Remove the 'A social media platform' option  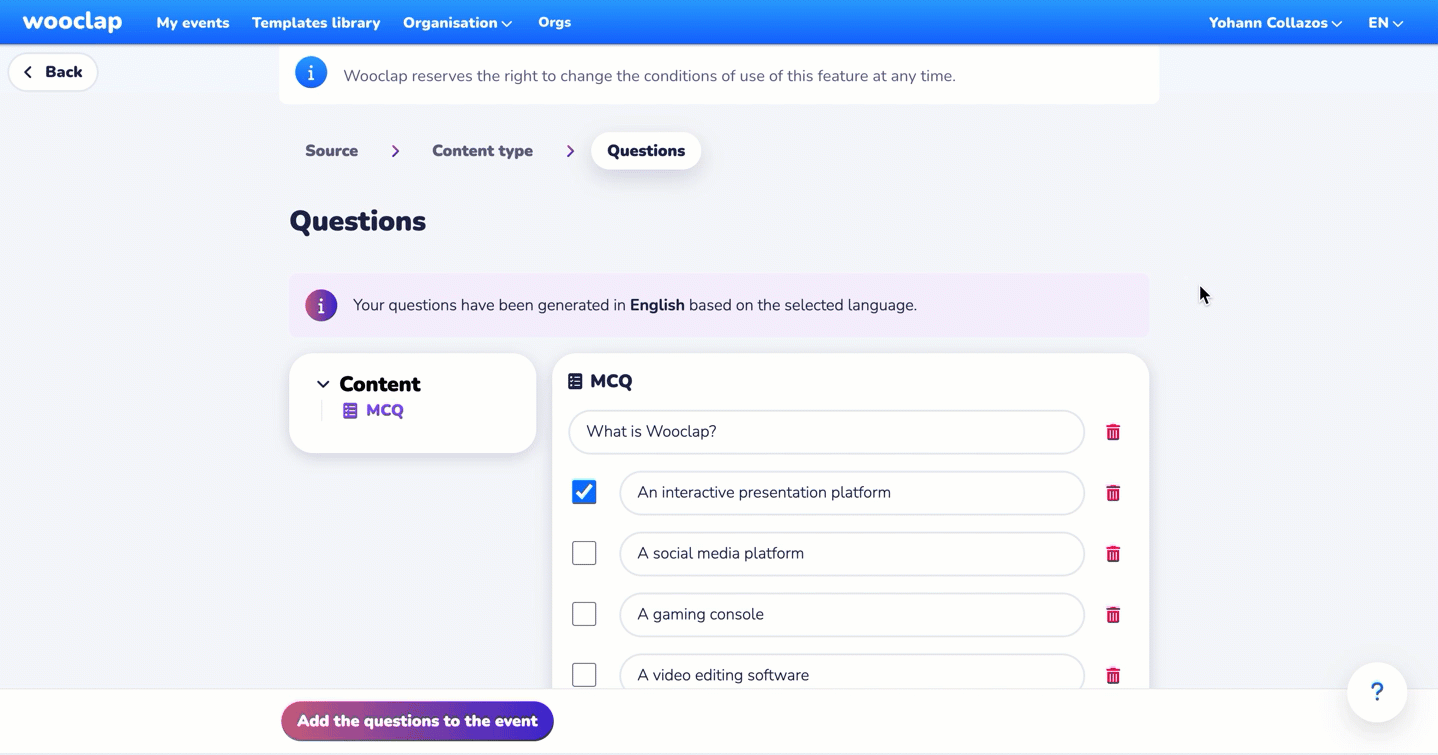click(1113, 554)
